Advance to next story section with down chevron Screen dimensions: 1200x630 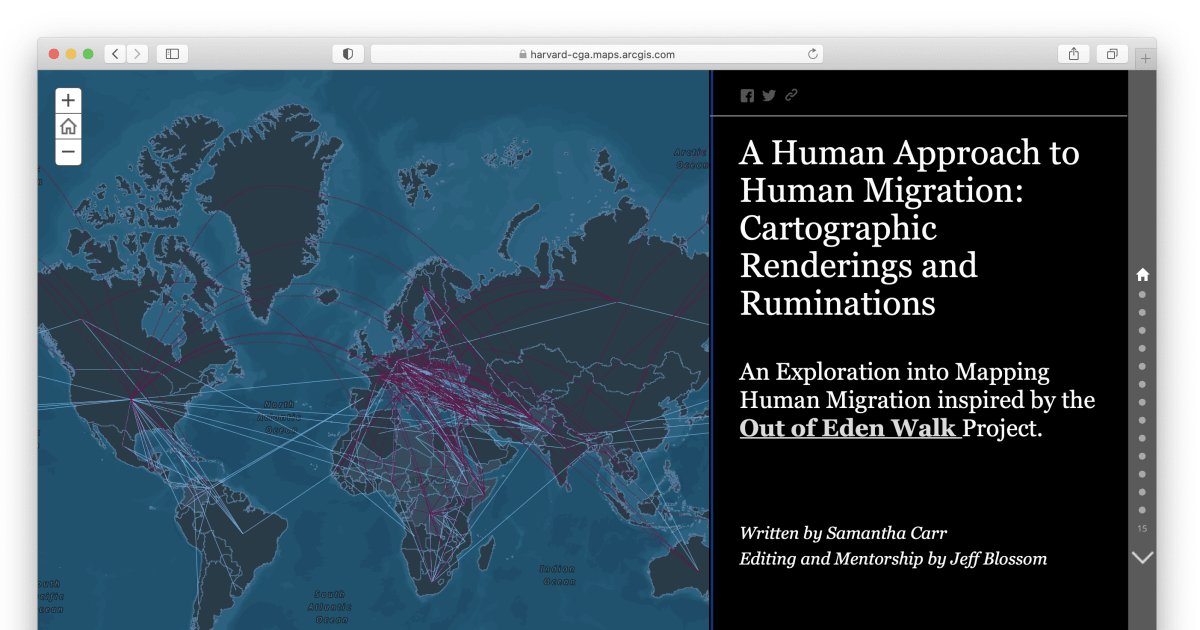(x=1143, y=557)
